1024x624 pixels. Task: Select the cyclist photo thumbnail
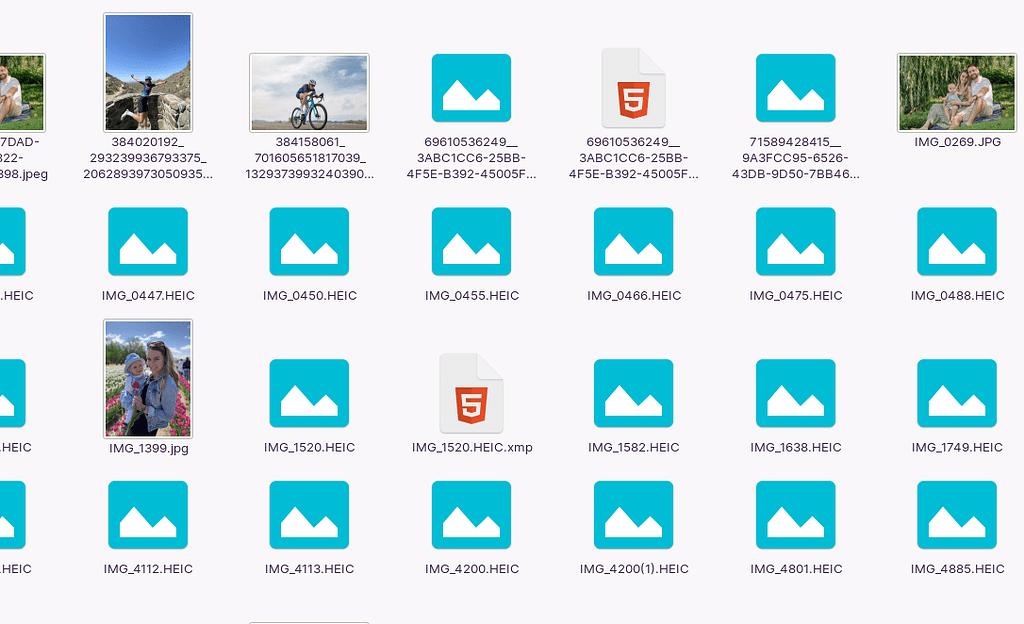(309, 92)
